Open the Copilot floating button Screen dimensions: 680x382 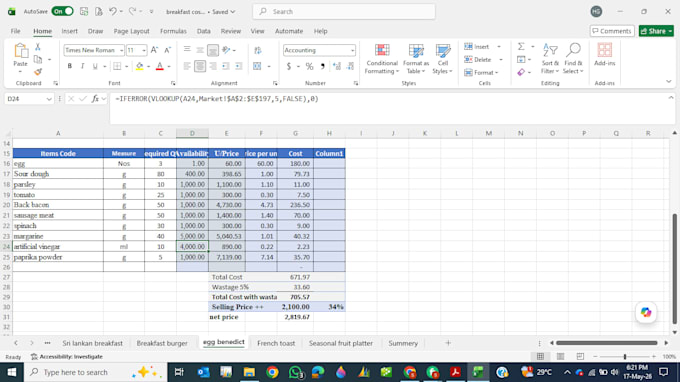coord(646,312)
